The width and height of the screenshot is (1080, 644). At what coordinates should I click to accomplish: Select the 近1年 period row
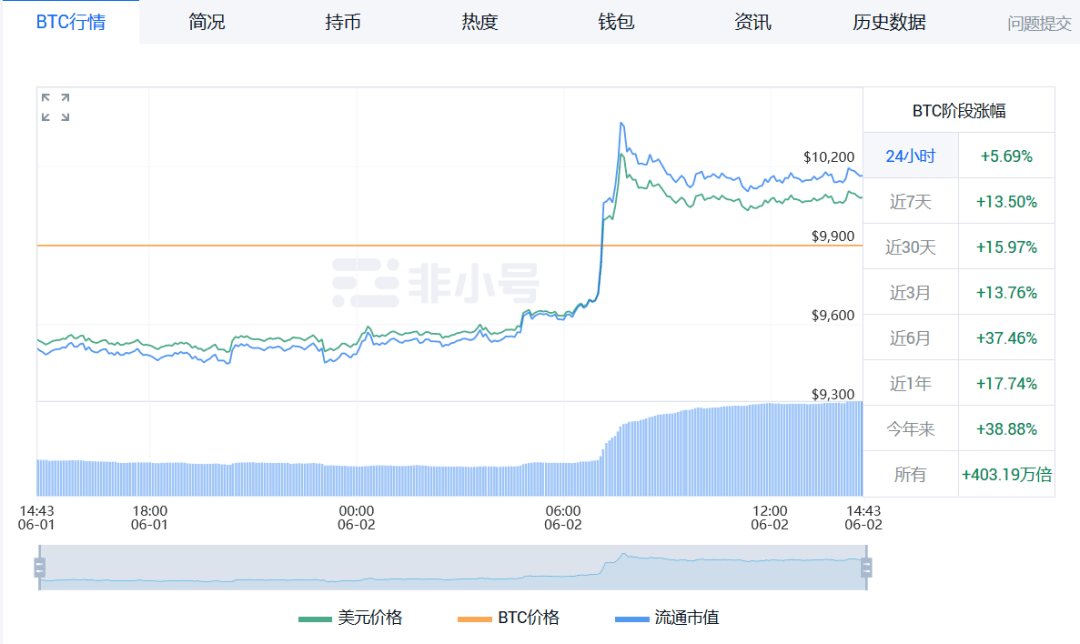pyautogui.click(x=911, y=383)
